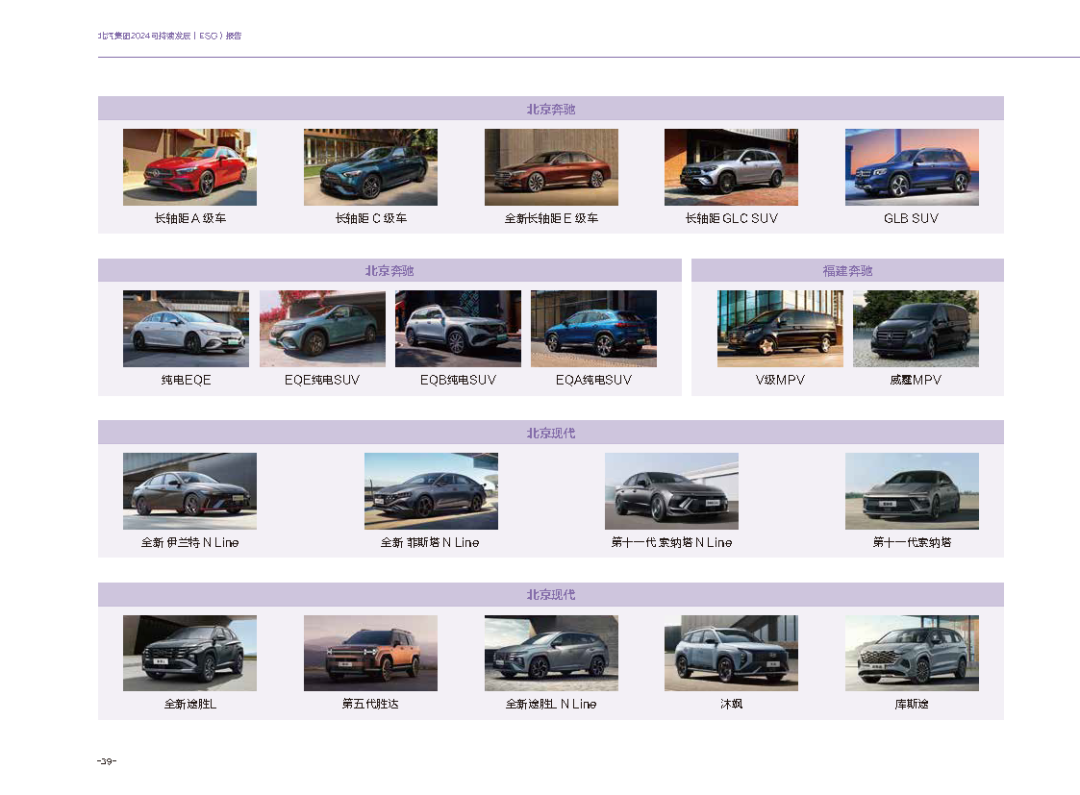Viewport: 1080px width, 795px height.
Task: Open the 全新 菲斯塔 N Line photo
Action: click(430, 491)
